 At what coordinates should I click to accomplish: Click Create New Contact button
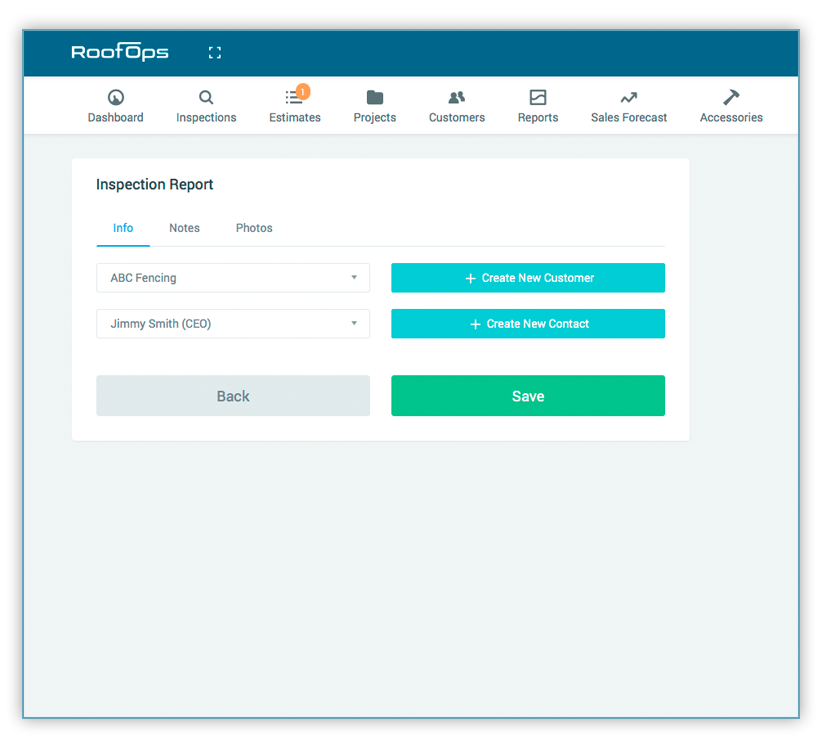click(528, 323)
